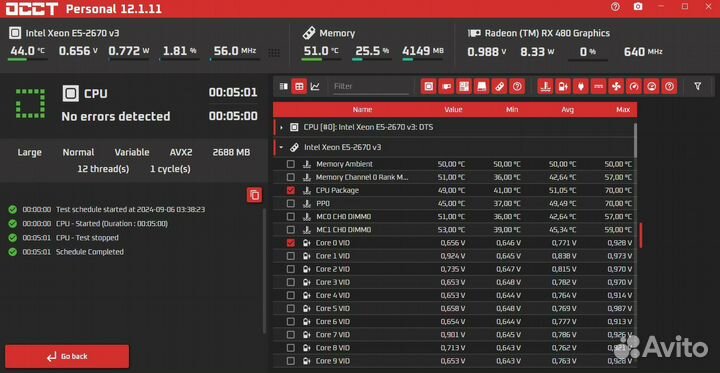Check the Core 9 VID checkbox
720x373 pixels.
291,361
